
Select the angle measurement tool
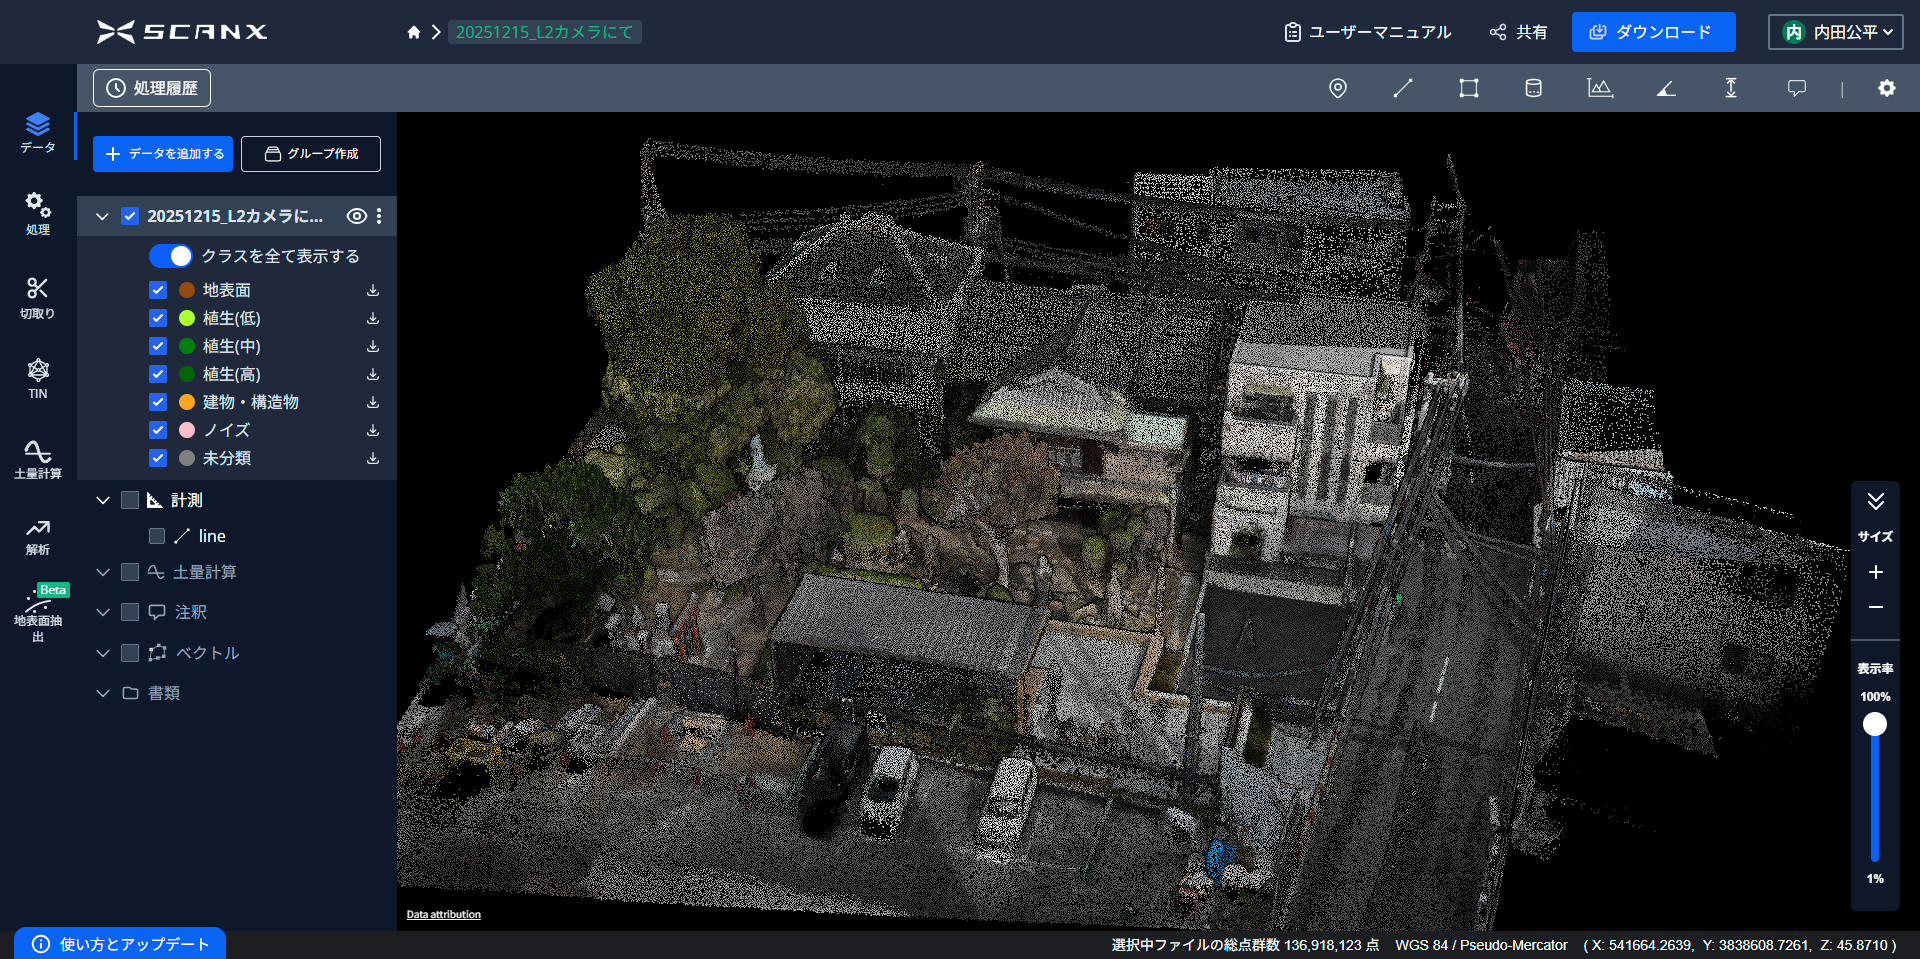(1665, 88)
